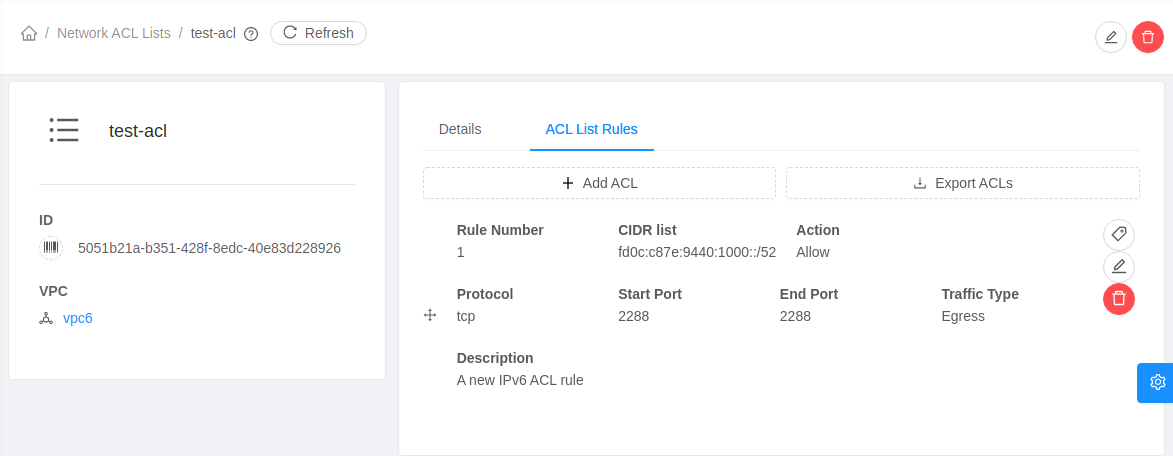Click the edit ACL list pencil icon at top
1173x456 pixels.
click(x=1111, y=38)
